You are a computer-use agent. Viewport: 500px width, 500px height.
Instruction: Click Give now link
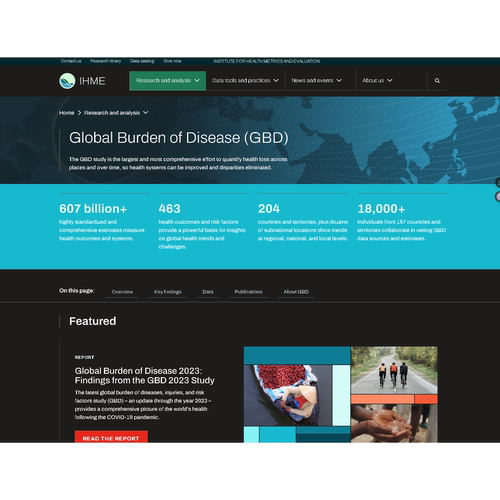point(172,61)
